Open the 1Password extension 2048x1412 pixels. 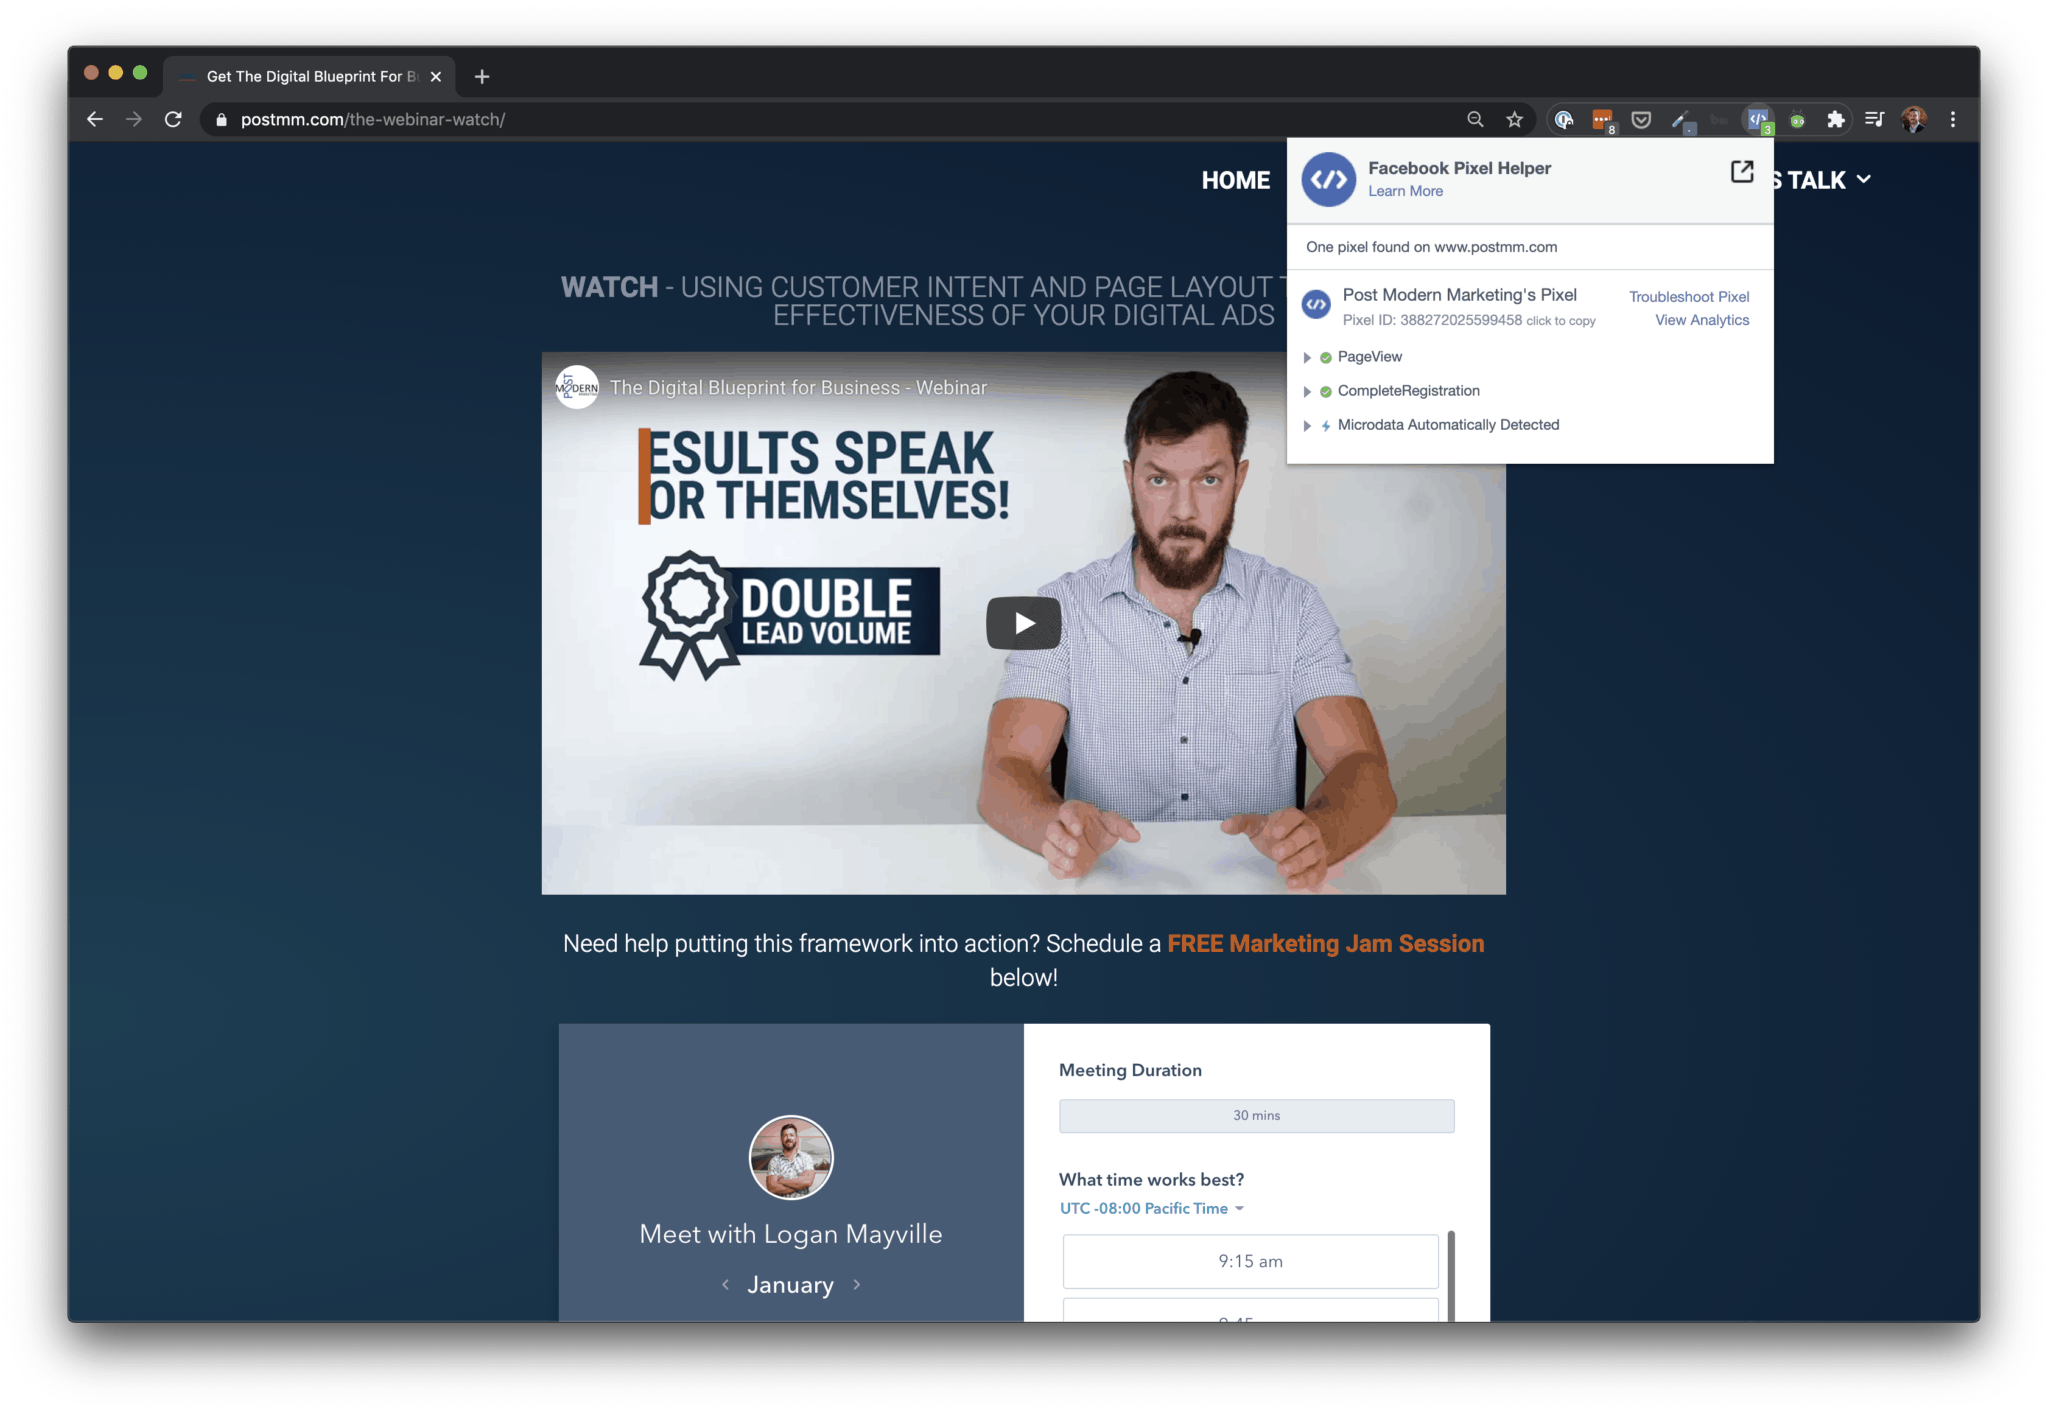click(x=1564, y=119)
